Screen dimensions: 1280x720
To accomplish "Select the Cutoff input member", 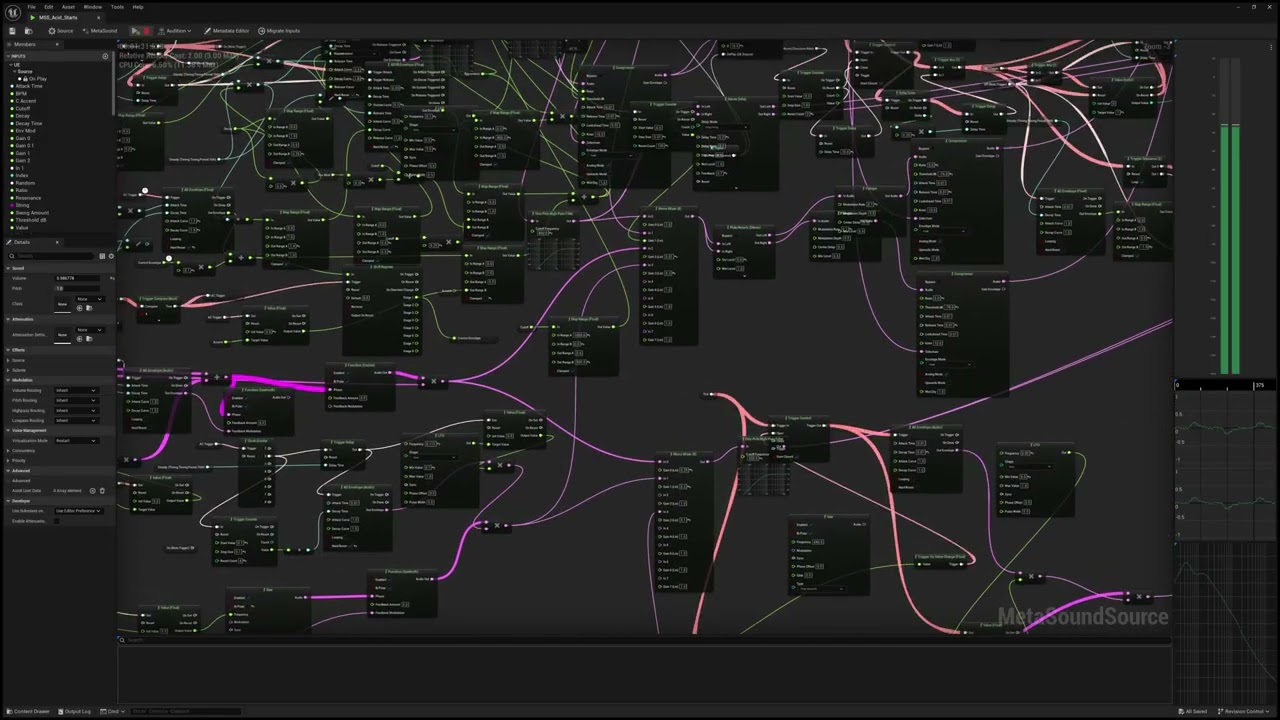I will coord(23,108).
